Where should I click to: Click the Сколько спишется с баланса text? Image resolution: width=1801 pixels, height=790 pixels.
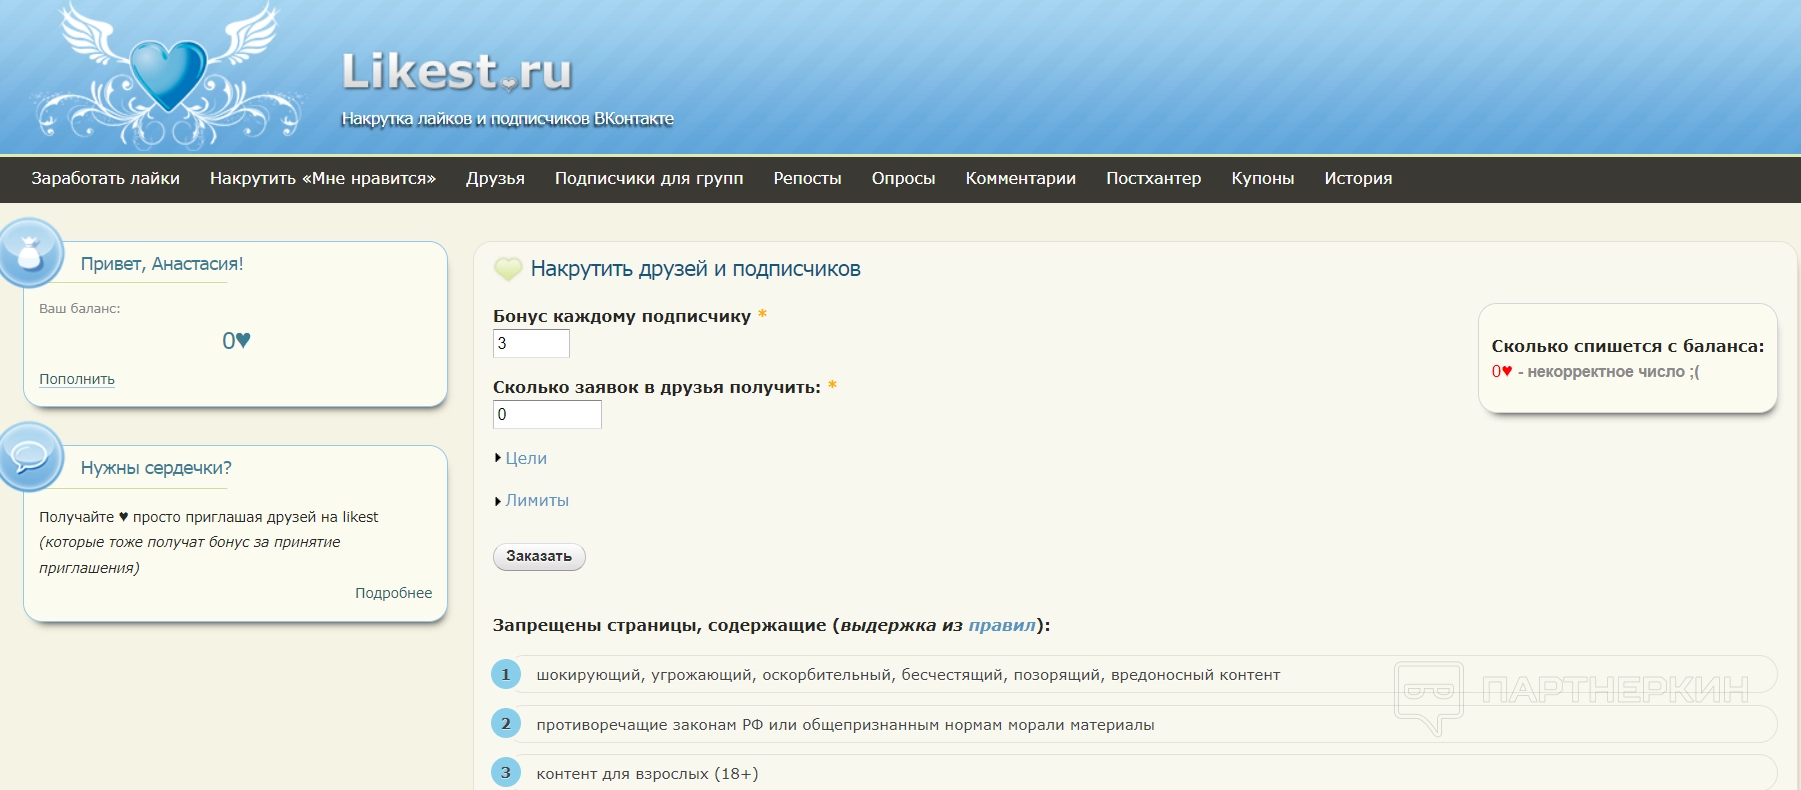1628,346
